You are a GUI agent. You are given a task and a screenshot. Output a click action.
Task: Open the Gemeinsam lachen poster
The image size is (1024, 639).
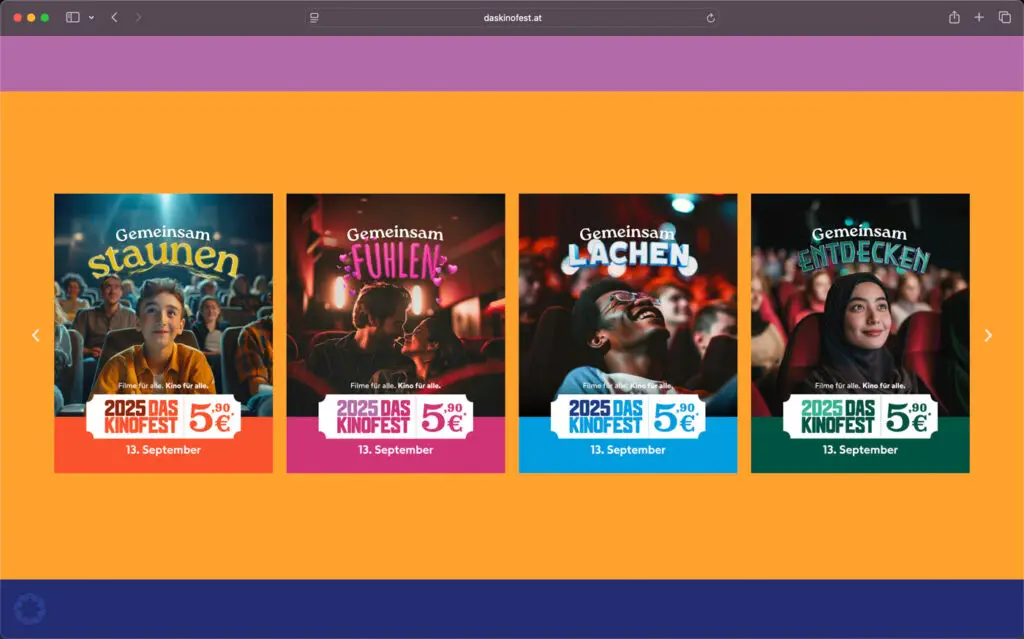[629, 330]
